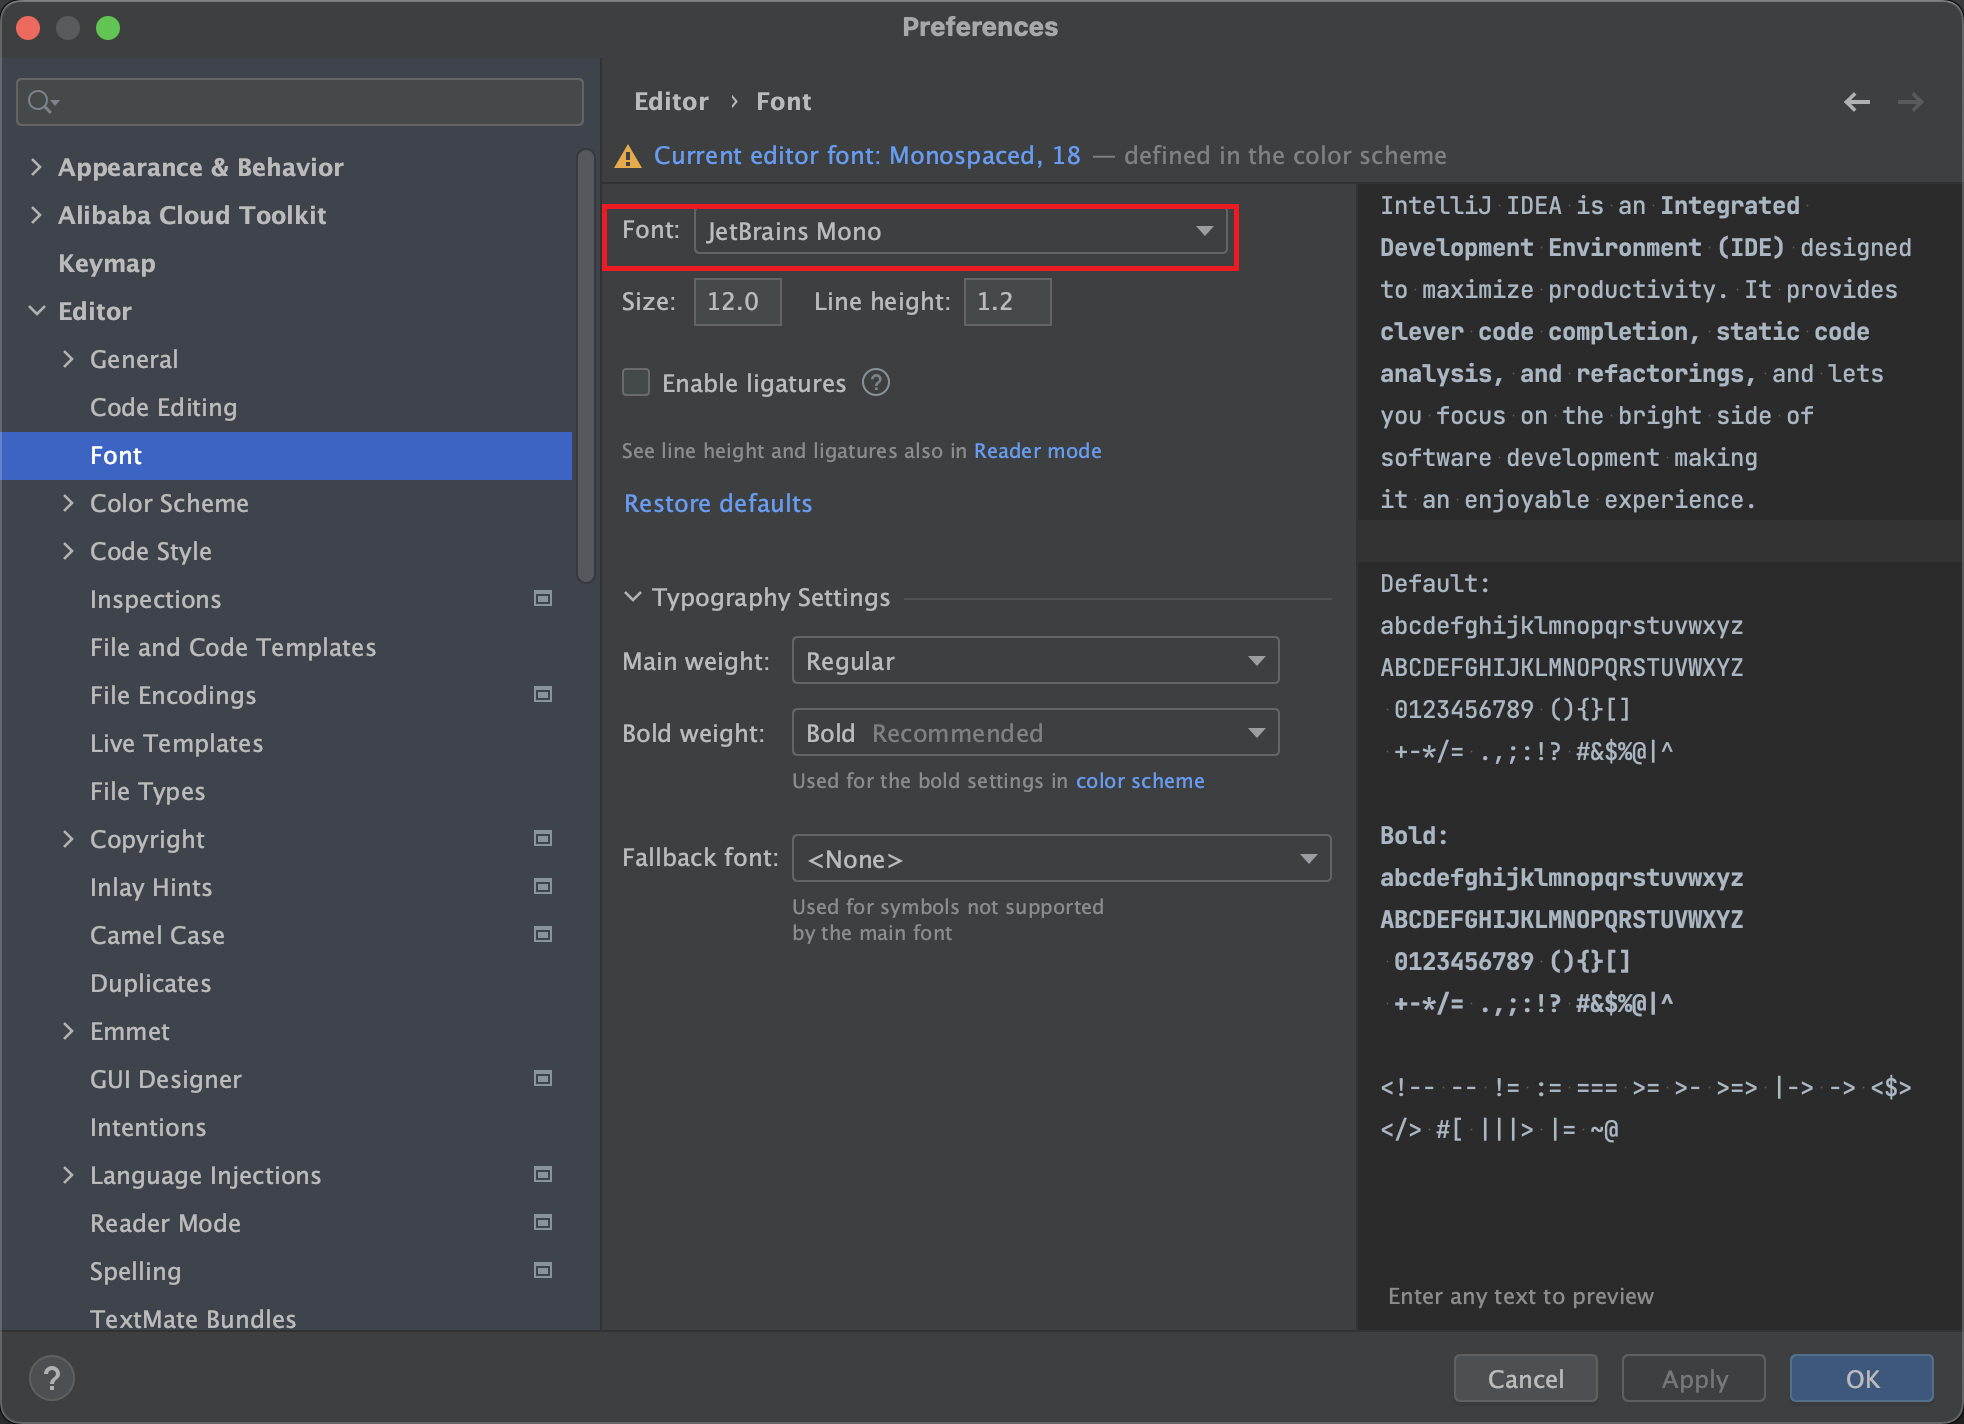Open the Fallback font dropdown
This screenshot has height=1424, width=1964.
1061,859
